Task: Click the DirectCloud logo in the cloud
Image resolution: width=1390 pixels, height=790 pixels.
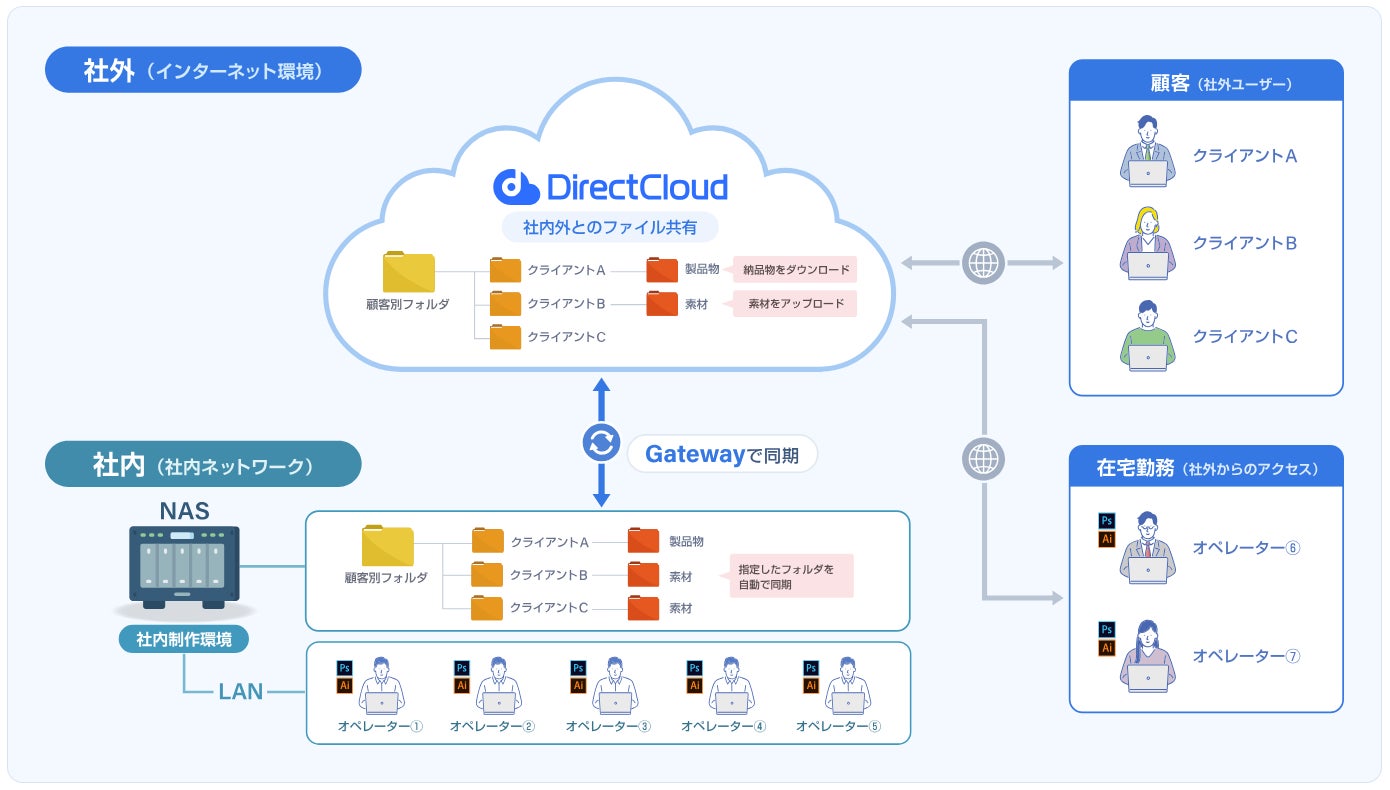Action: pyautogui.click(x=610, y=186)
